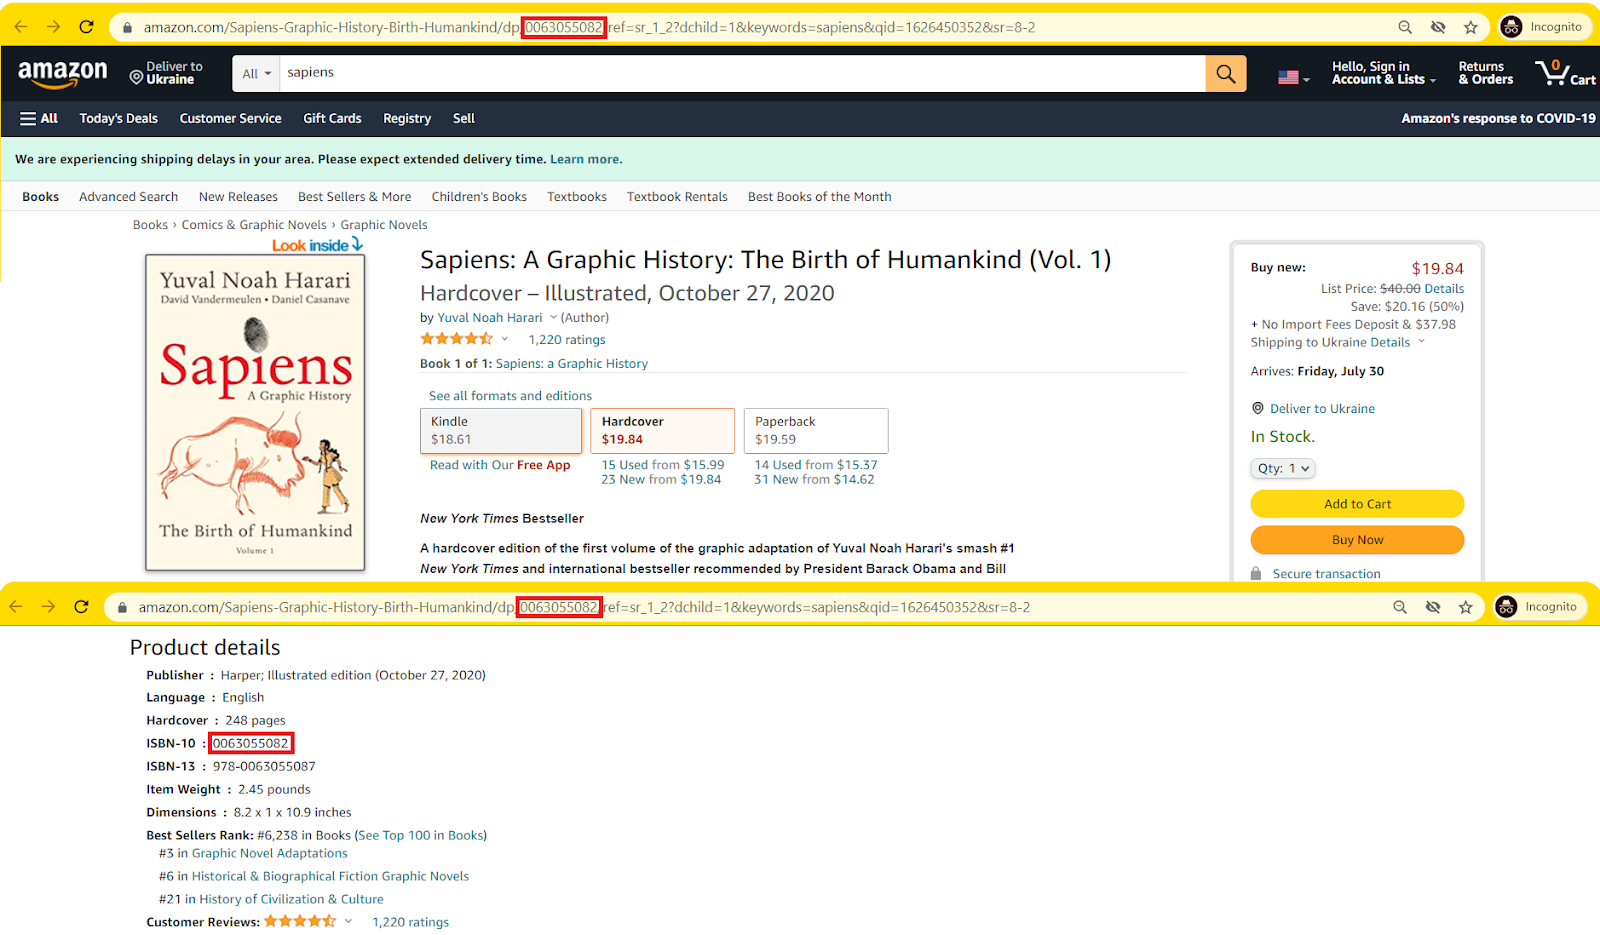Click the tracking blocked eye icon, top bar
The height and width of the screenshot is (935, 1600).
(1438, 28)
